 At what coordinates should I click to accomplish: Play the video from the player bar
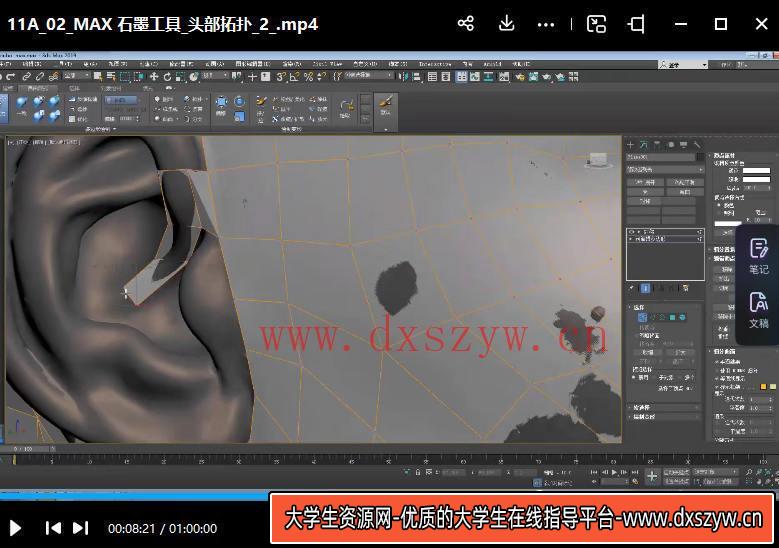pyautogui.click(x=15, y=528)
